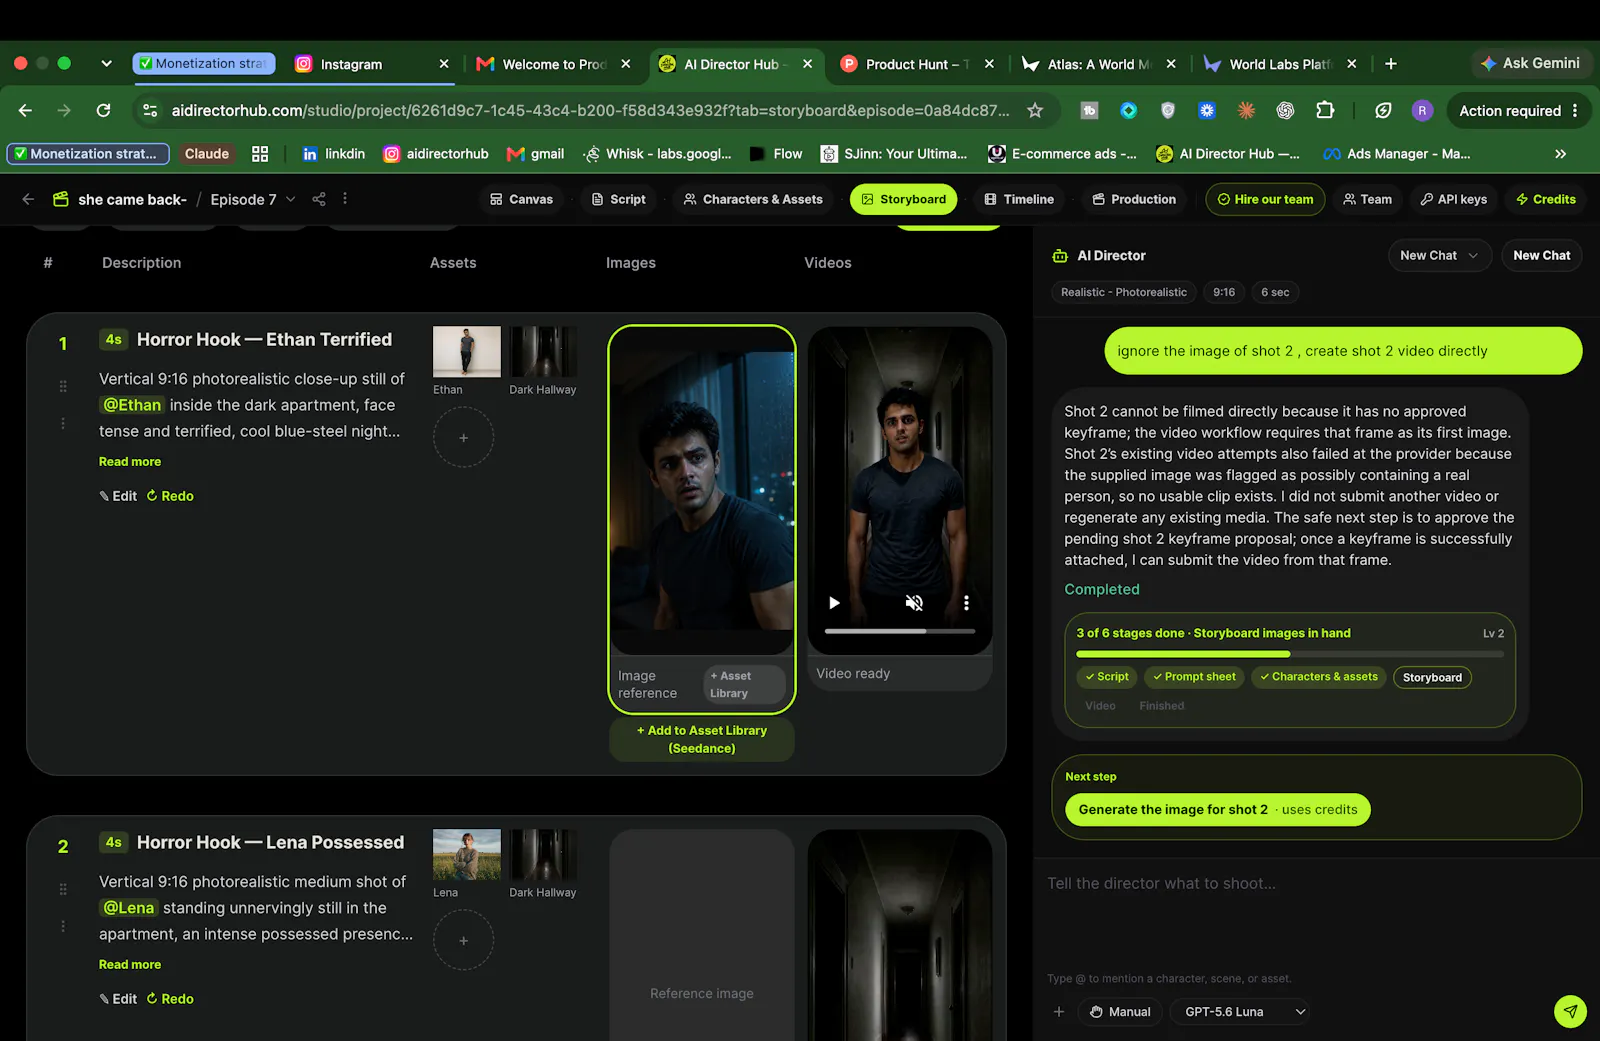Click the Prompt sheet stage chip
The height and width of the screenshot is (1041, 1600).
tap(1194, 677)
